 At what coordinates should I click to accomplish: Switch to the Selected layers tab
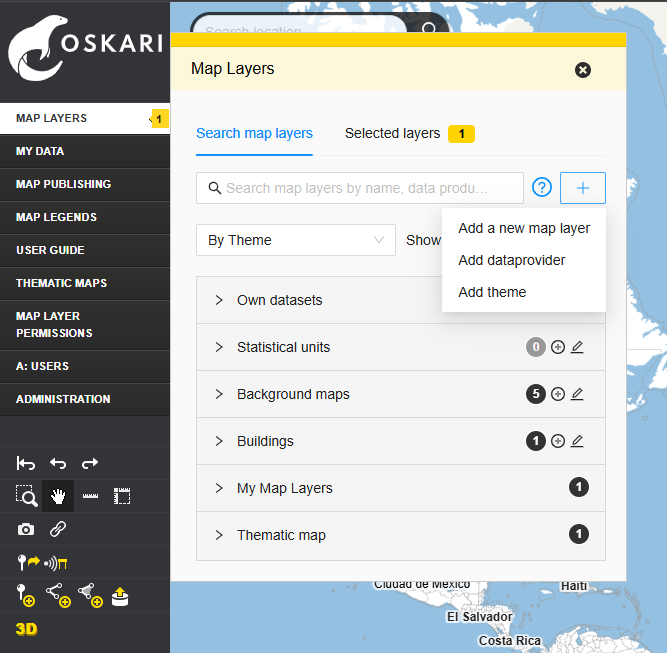pos(392,133)
